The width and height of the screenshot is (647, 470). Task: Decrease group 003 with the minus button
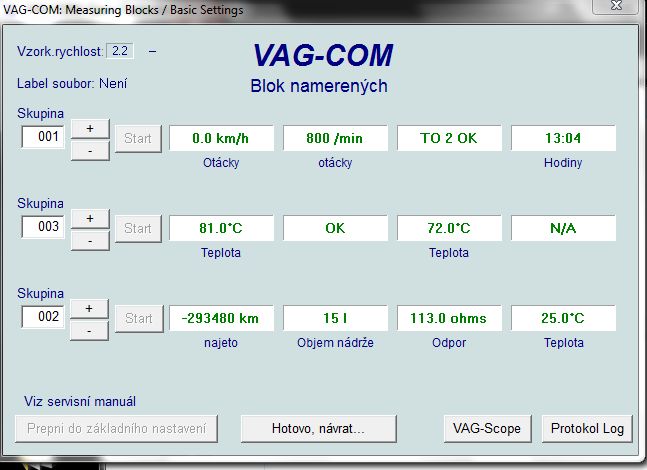point(90,241)
